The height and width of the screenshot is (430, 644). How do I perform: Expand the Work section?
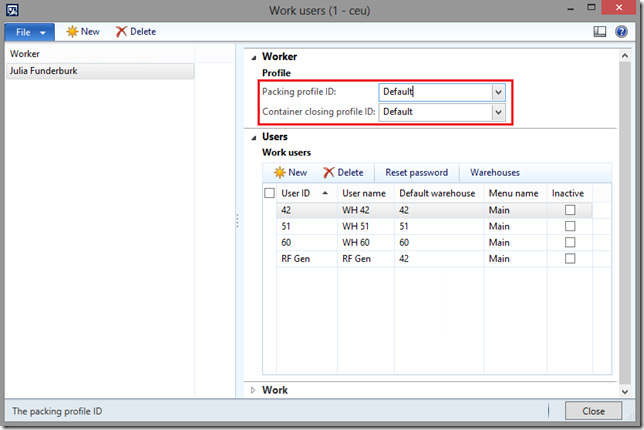[x=252, y=390]
